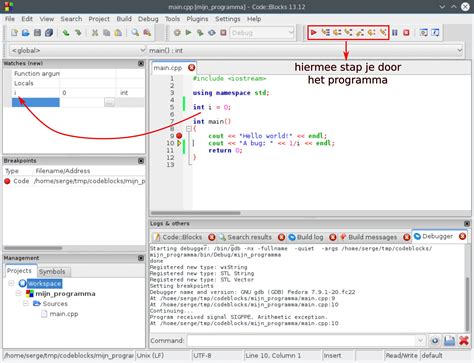Click the Save all files icon
474x363 pixels.
click(x=49, y=33)
